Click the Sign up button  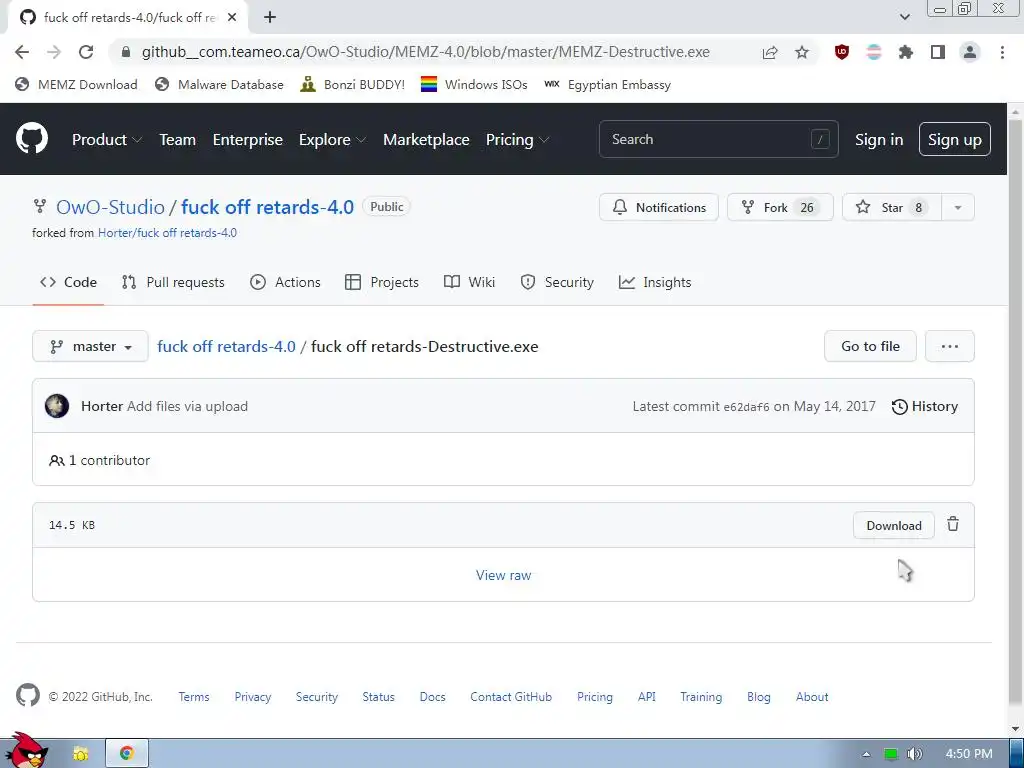[x=954, y=139]
